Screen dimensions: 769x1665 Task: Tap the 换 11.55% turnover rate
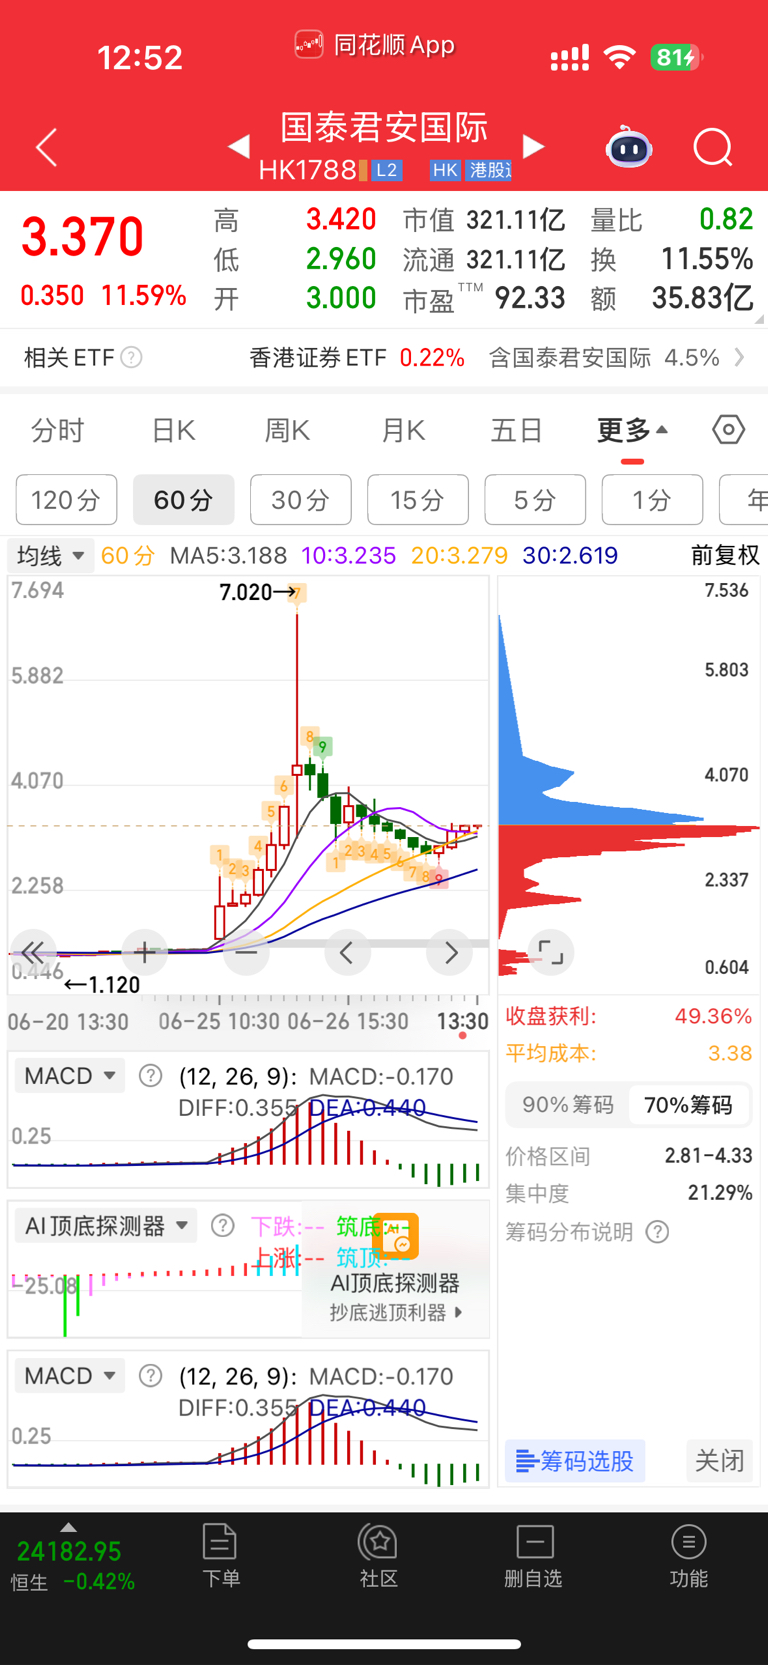coord(672,259)
